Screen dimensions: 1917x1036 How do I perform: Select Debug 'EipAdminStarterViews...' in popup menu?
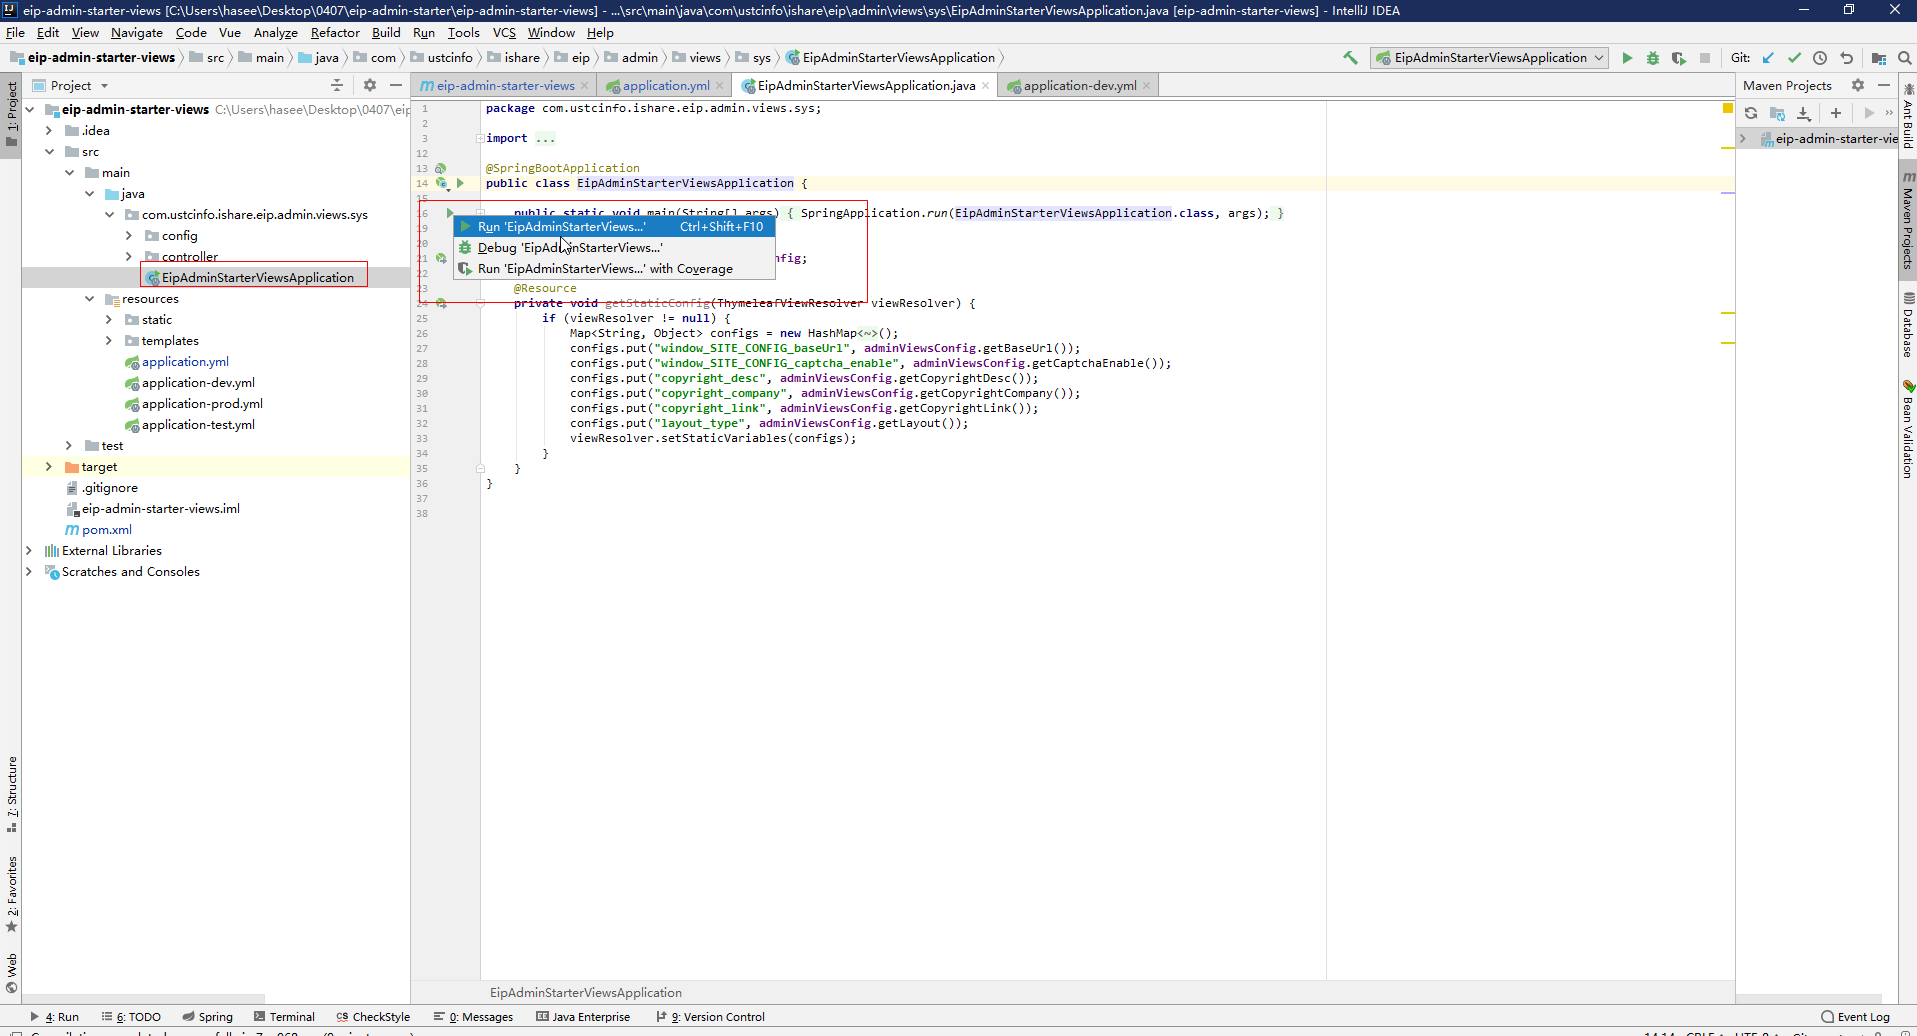point(569,248)
